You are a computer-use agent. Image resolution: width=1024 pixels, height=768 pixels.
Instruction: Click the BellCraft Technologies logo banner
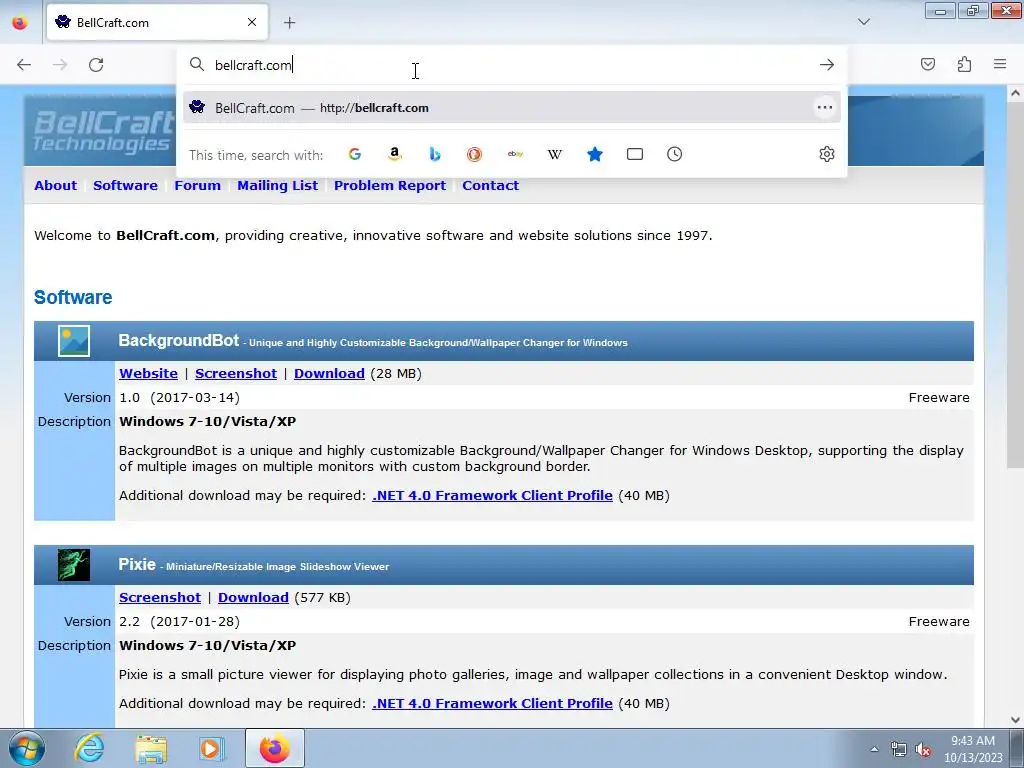coord(103,131)
